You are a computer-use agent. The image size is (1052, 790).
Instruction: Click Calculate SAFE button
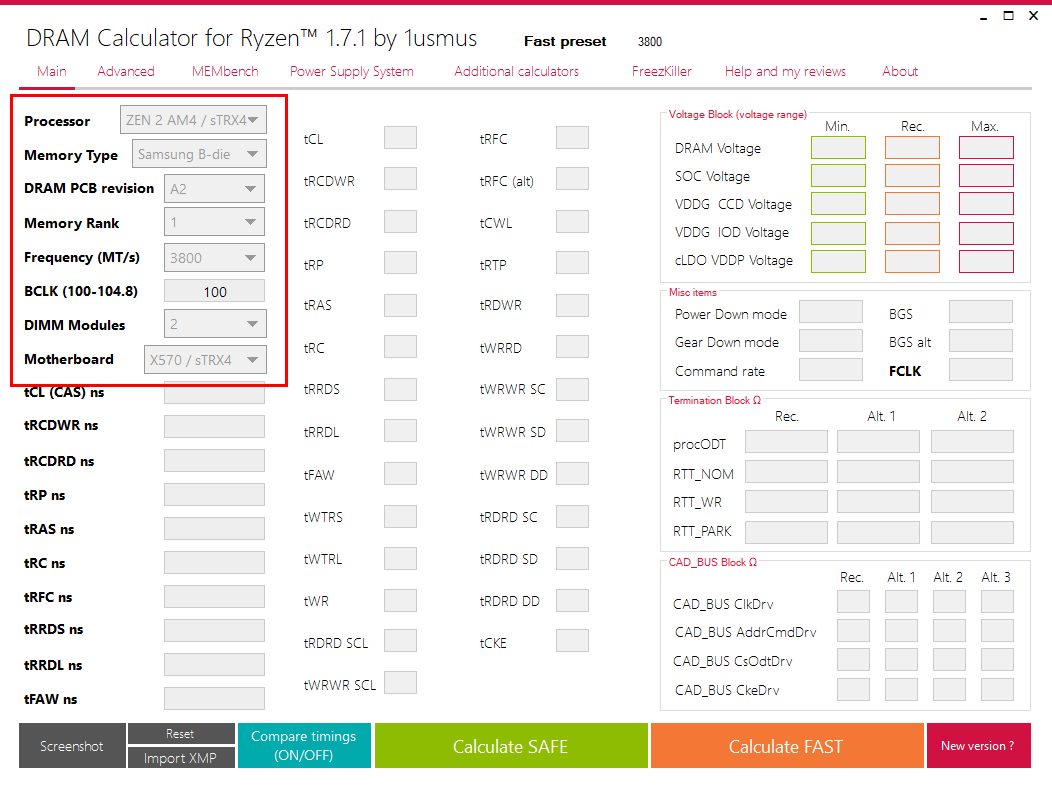click(511, 746)
